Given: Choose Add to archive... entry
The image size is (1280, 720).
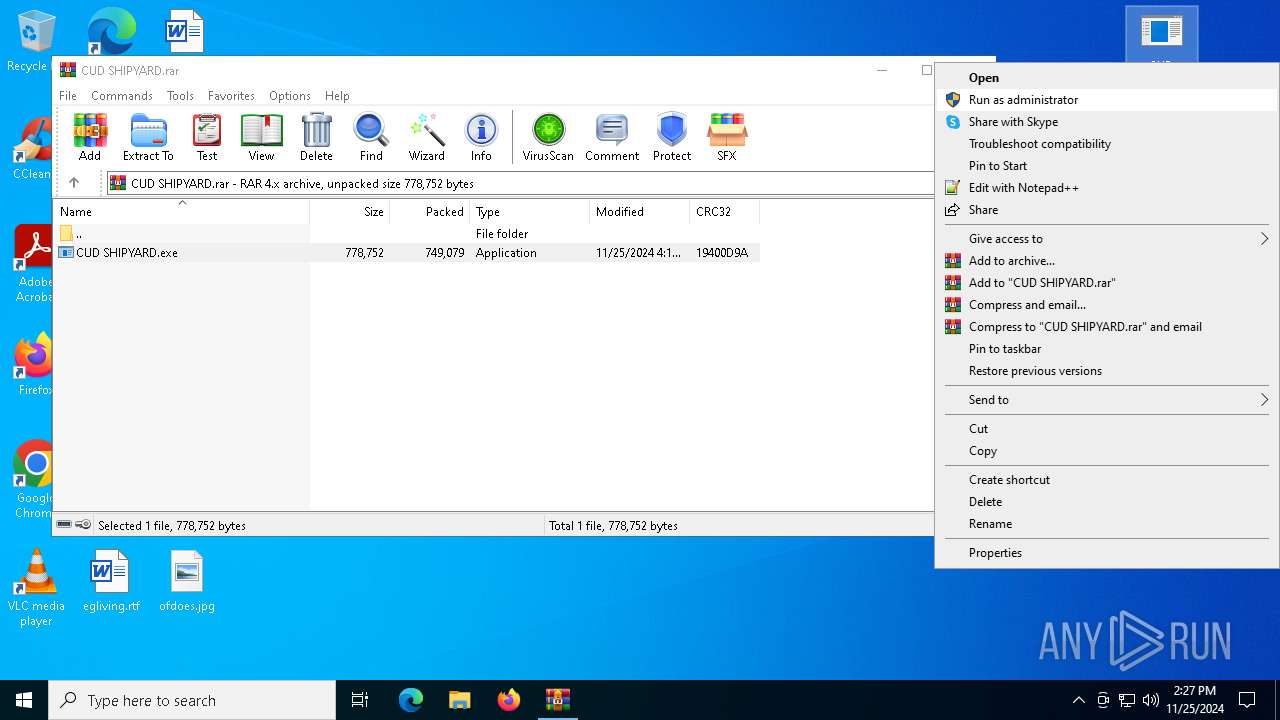Looking at the screenshot, I should click(1107, 260).
